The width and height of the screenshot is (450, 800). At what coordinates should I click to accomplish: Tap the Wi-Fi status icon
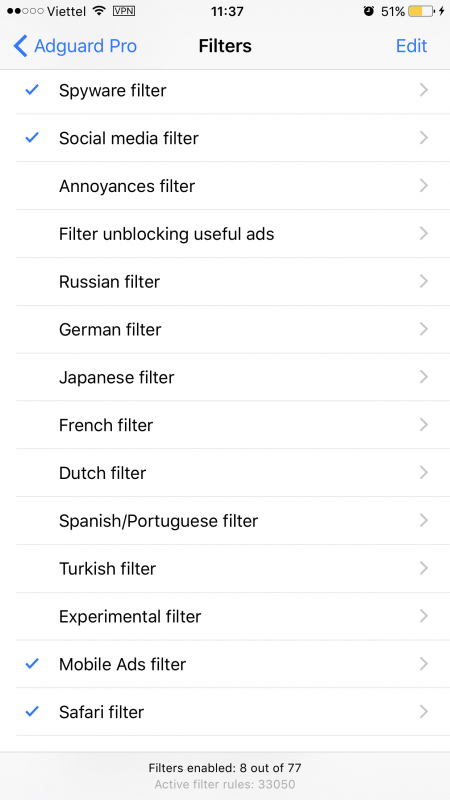click(x=99, y=11)
